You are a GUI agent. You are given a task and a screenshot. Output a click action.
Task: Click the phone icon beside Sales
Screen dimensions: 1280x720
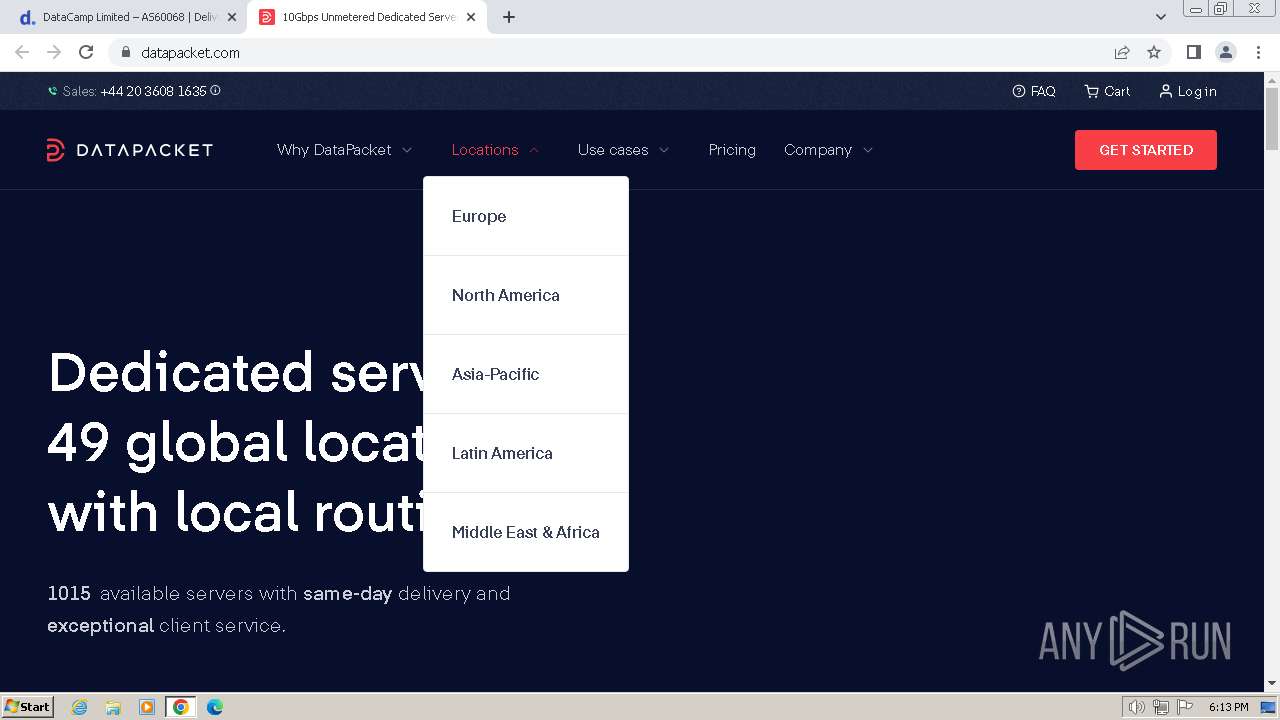tap(53, 91)
